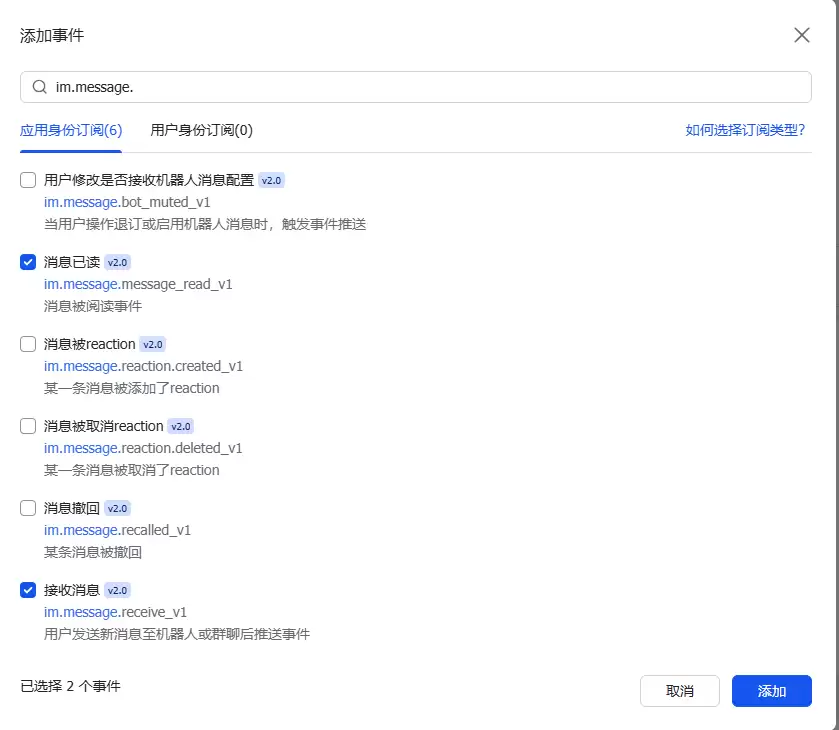Enable the 用户修改是否接收机器人消息配置 checkbox

[28, 180]
